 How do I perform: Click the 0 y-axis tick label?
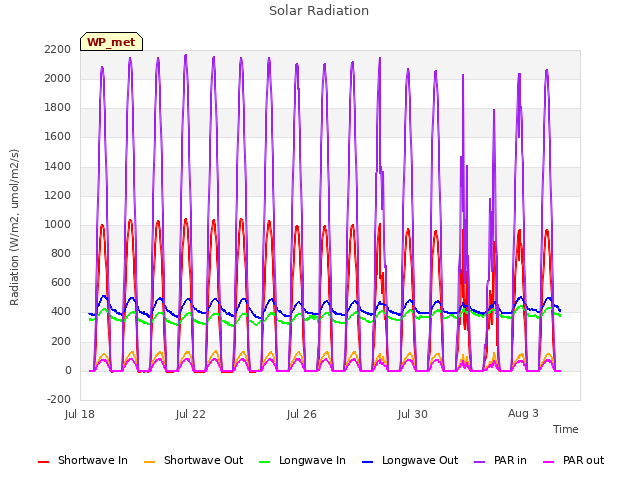tap(68, 371)
